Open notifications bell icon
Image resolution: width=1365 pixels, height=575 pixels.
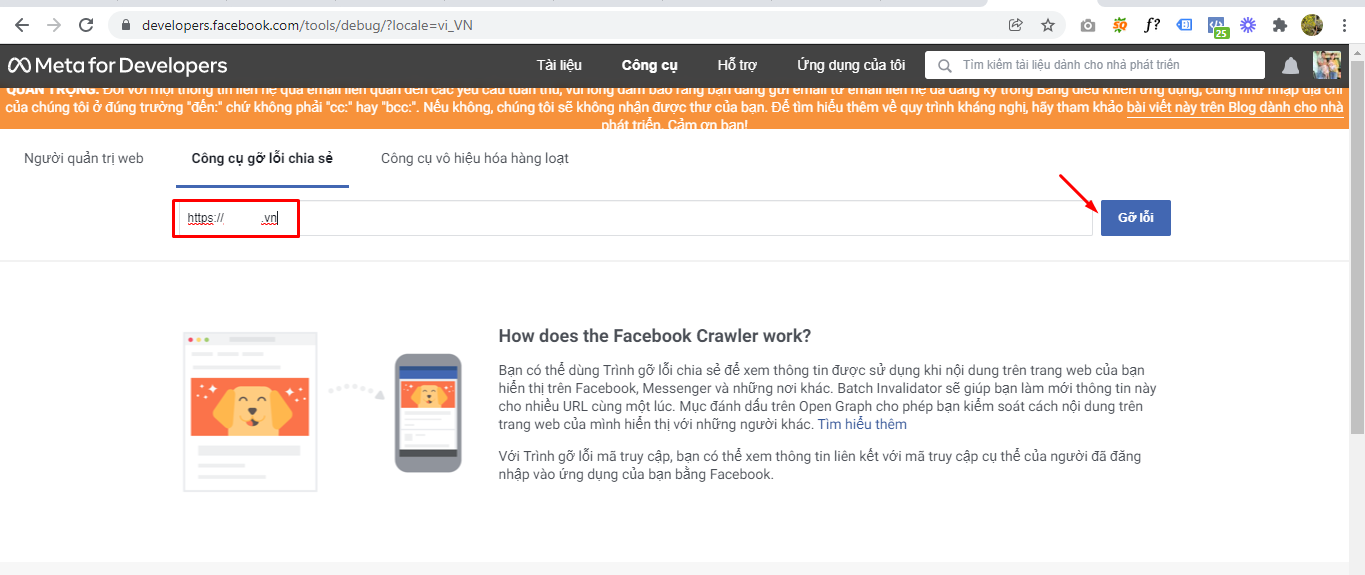[x=1291, y=66]
